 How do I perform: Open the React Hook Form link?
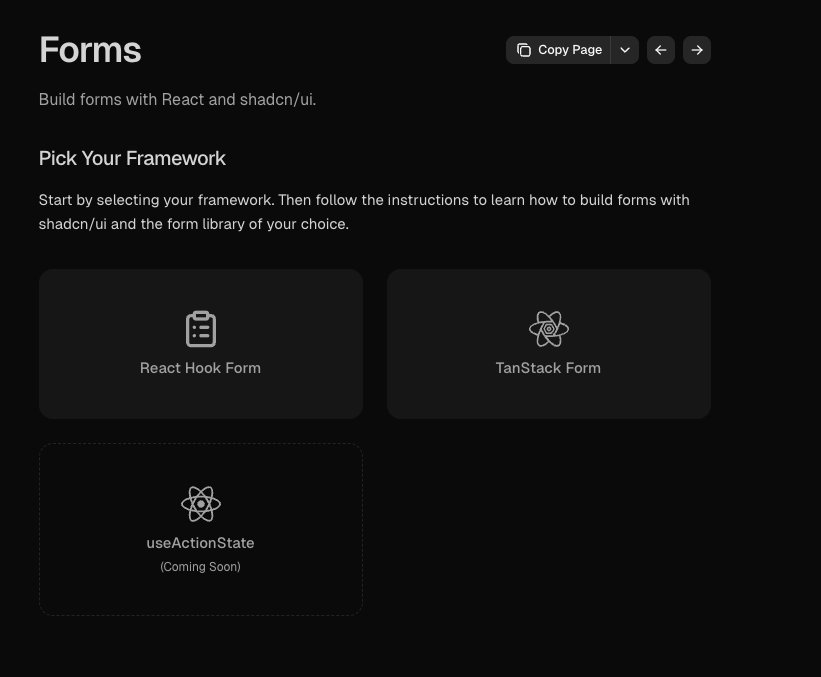(201, 344)
